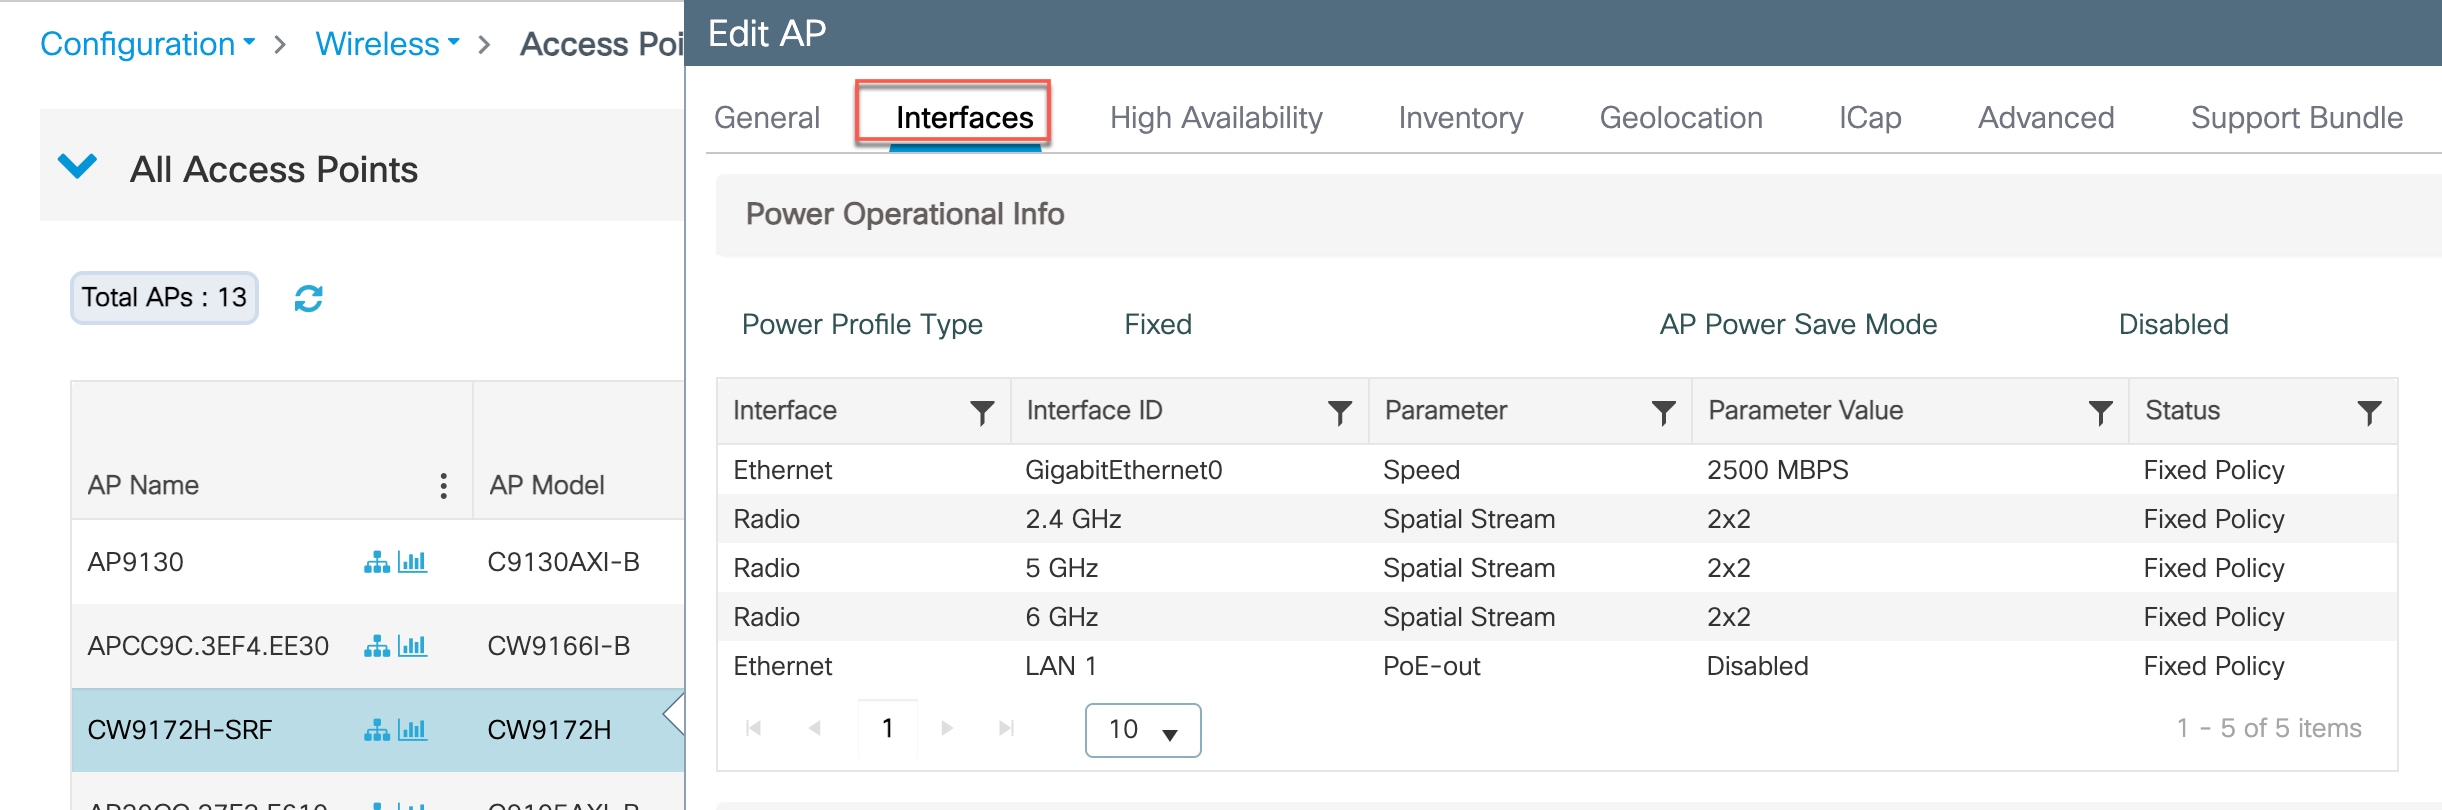This screenshot has width=2442, height=810.
Task: Click the AP9130 row name
Action: (135, 562)
